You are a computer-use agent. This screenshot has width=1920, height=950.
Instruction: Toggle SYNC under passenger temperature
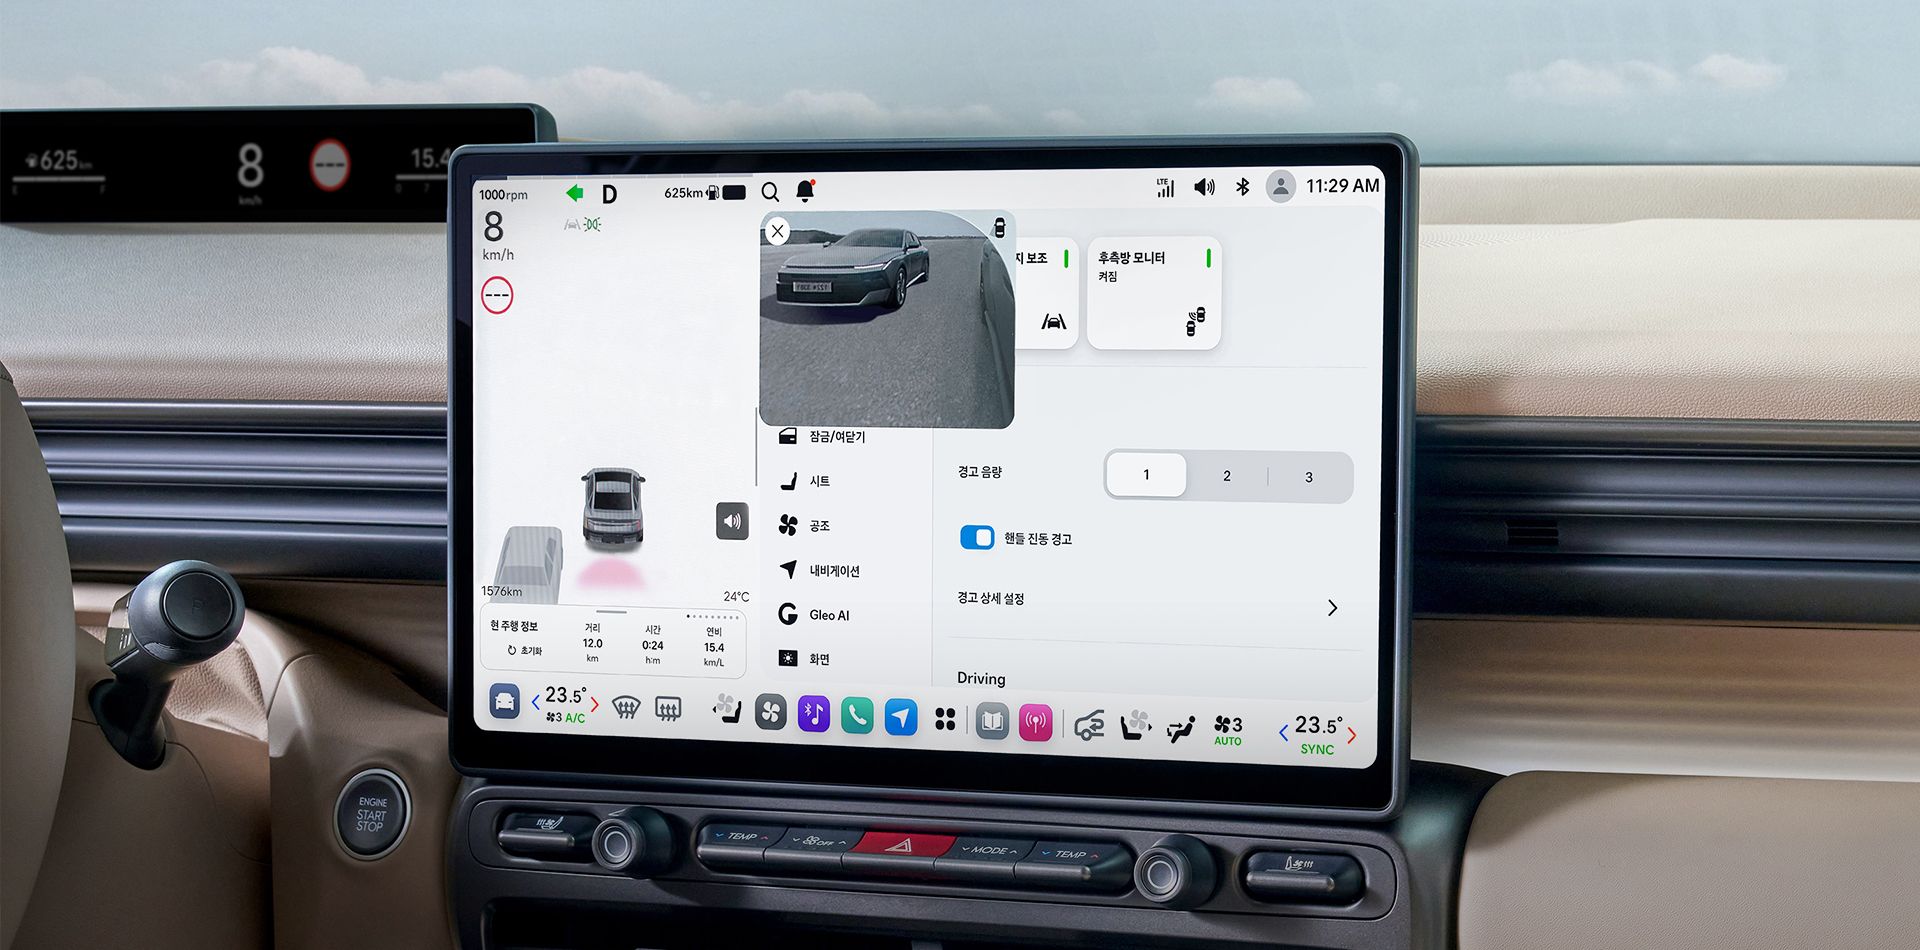(x=1317, y=749)
